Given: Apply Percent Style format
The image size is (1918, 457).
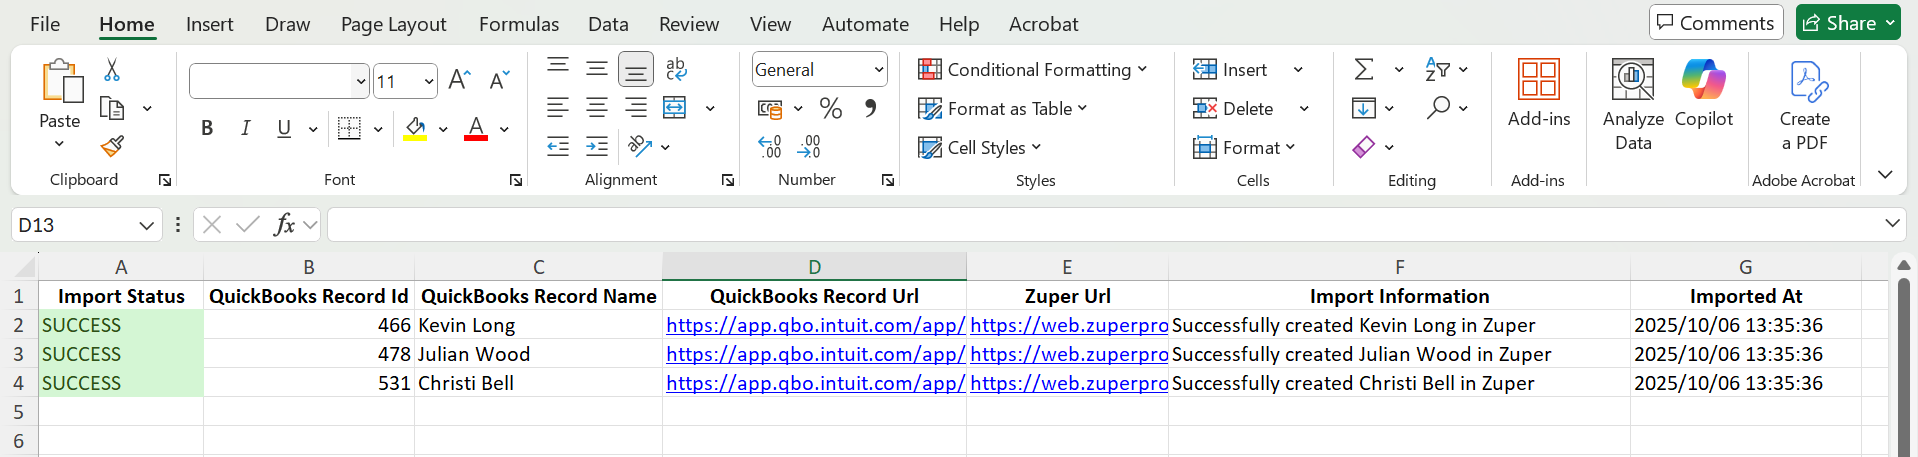Looking at the screenshot, I should pos(830,108).
